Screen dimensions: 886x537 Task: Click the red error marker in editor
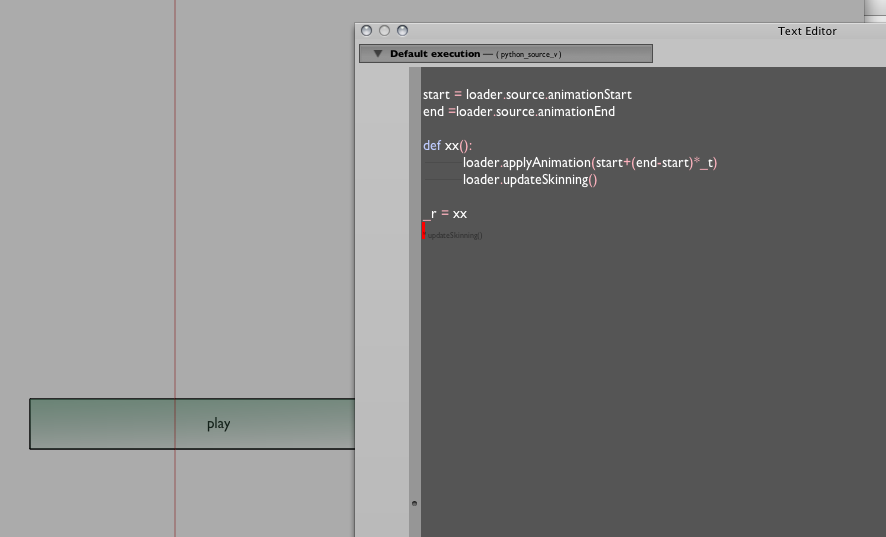424,231
